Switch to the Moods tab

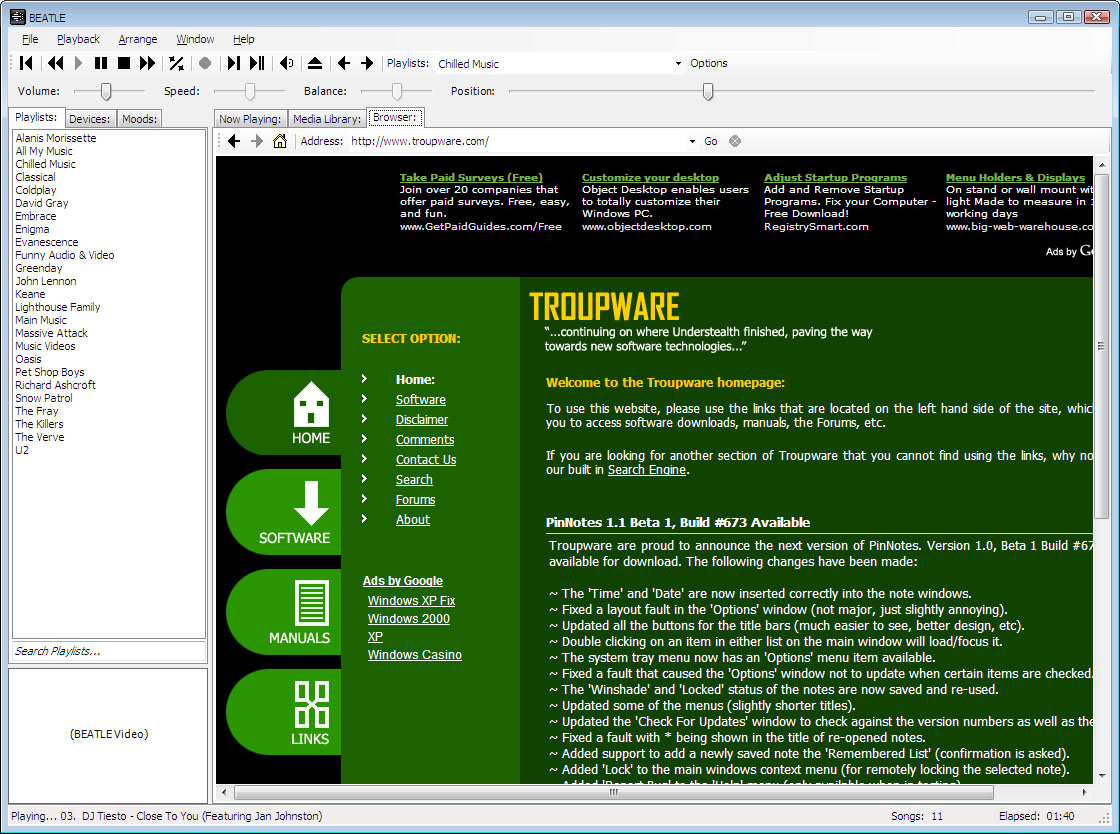coord(139,119)
